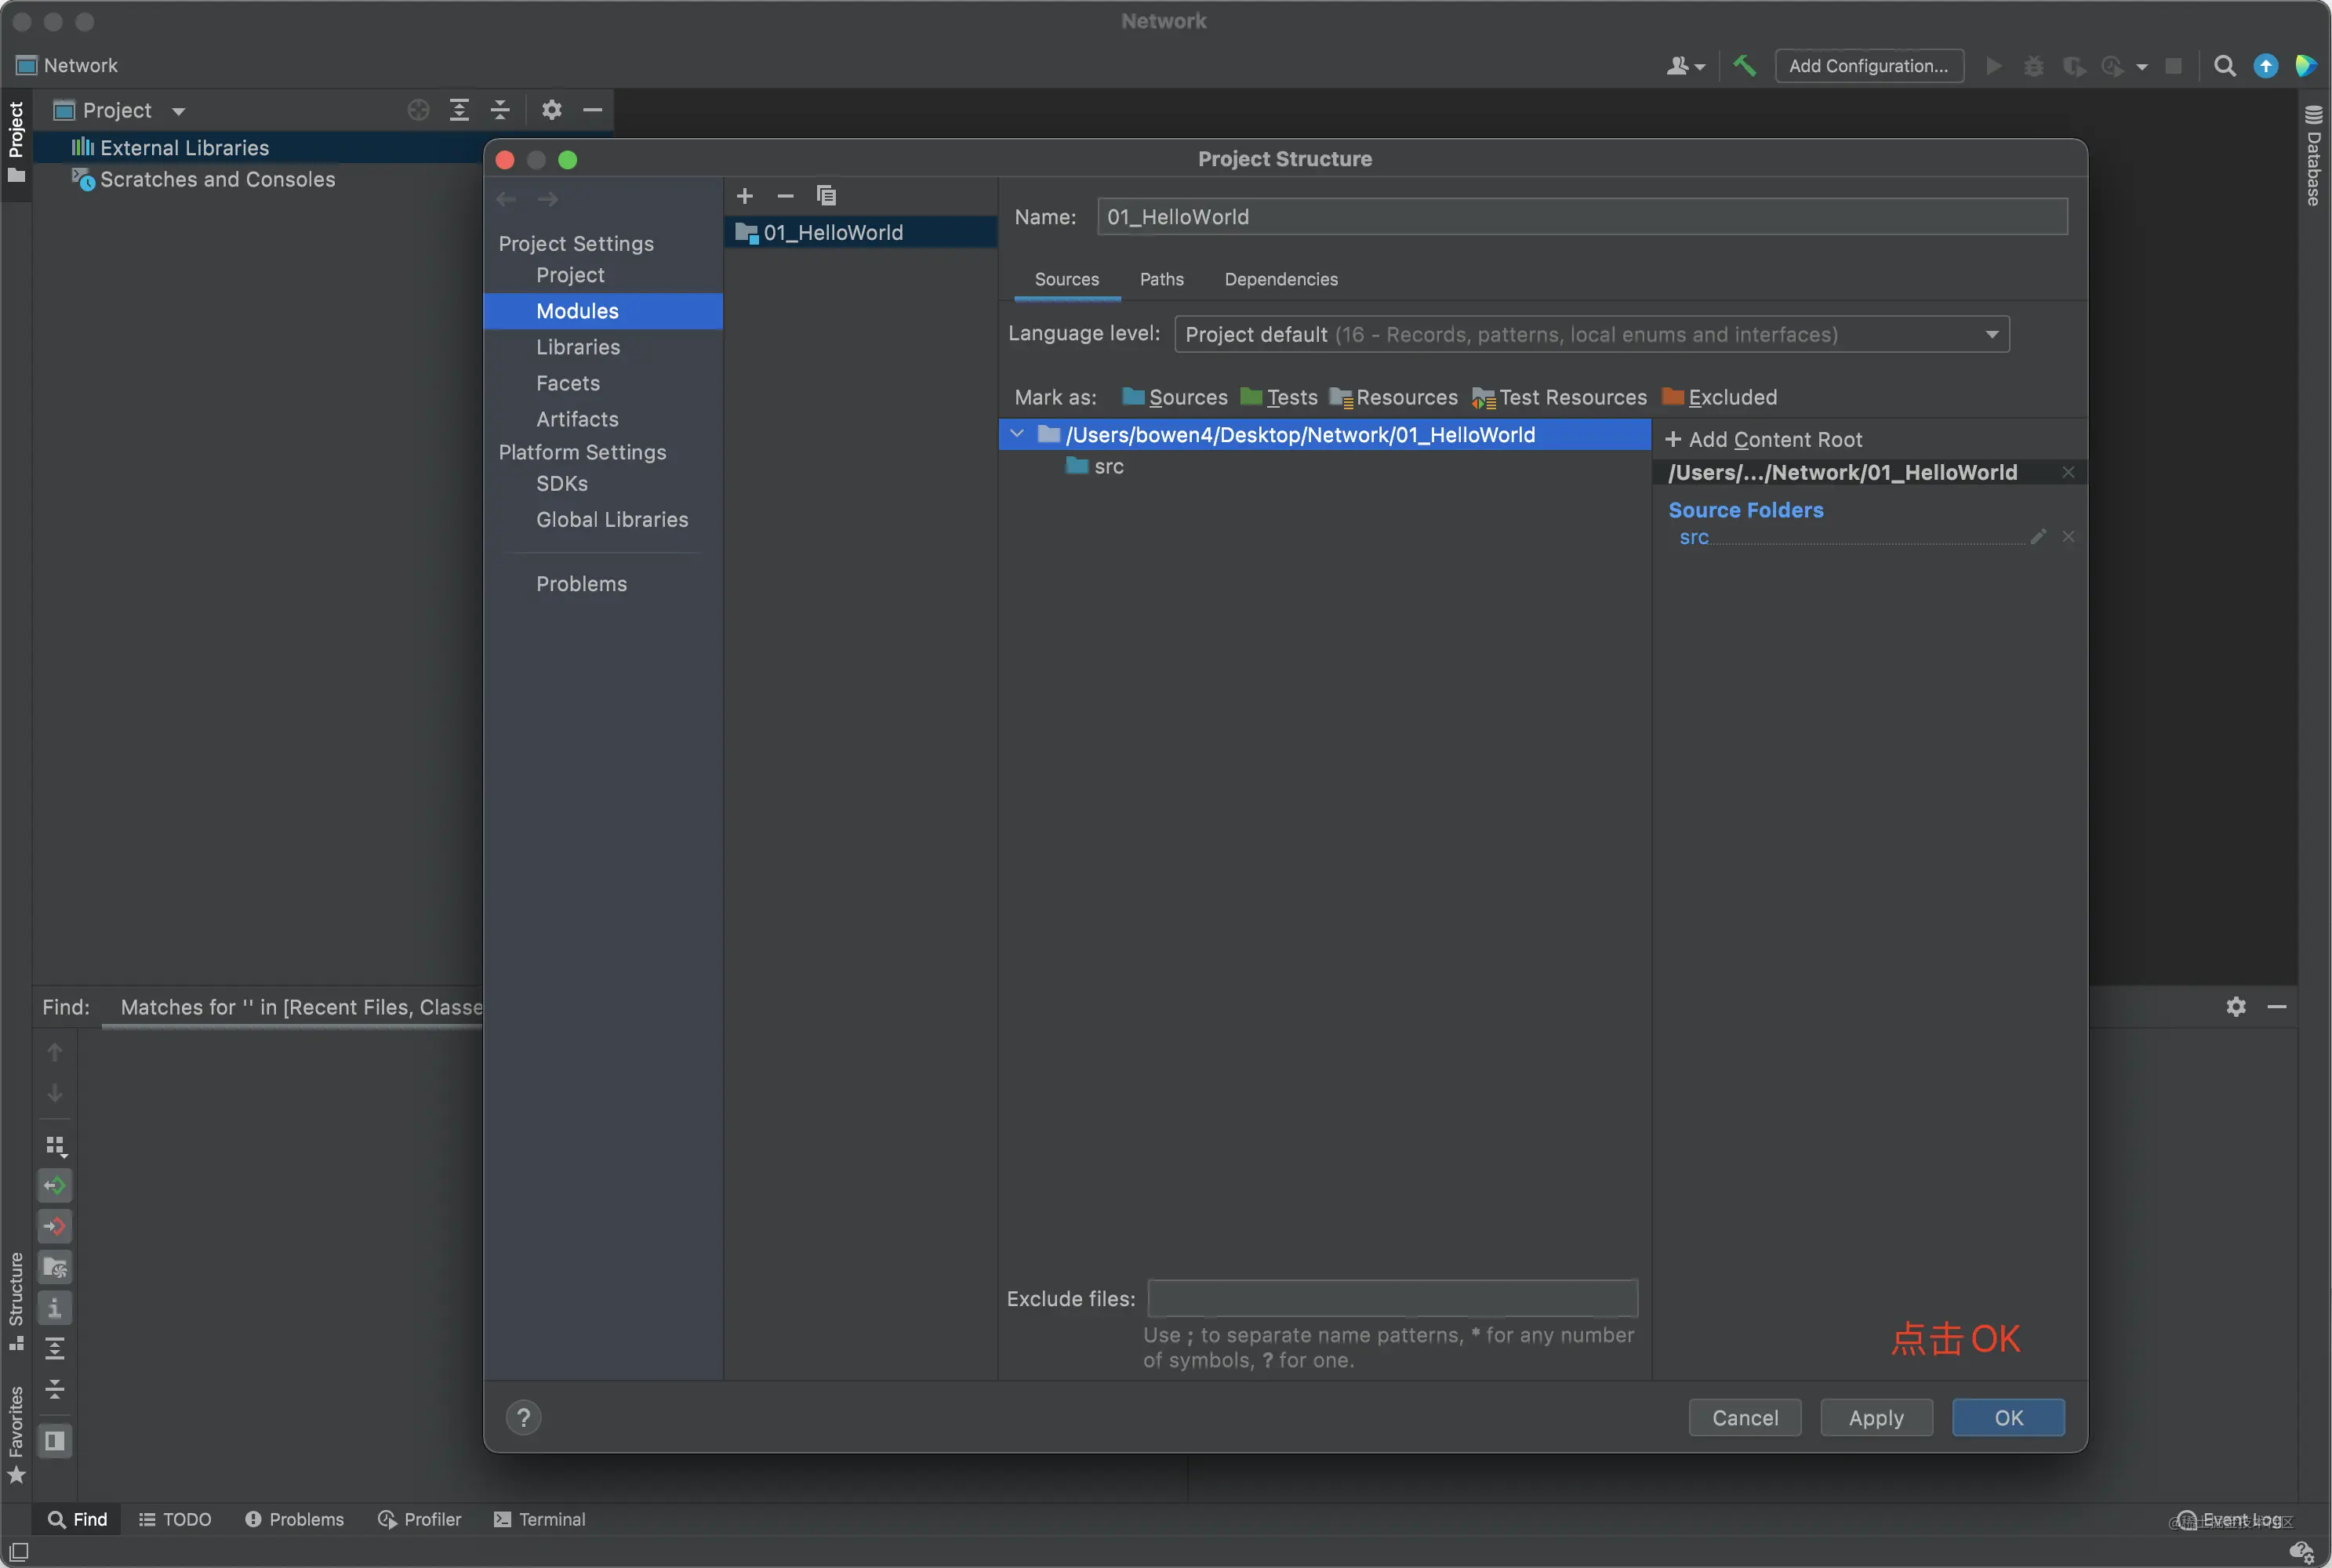This screenshot has height=1568, width=2332.
Task: Open the Project view dropdown arrow
Action: tap(179, 111)
